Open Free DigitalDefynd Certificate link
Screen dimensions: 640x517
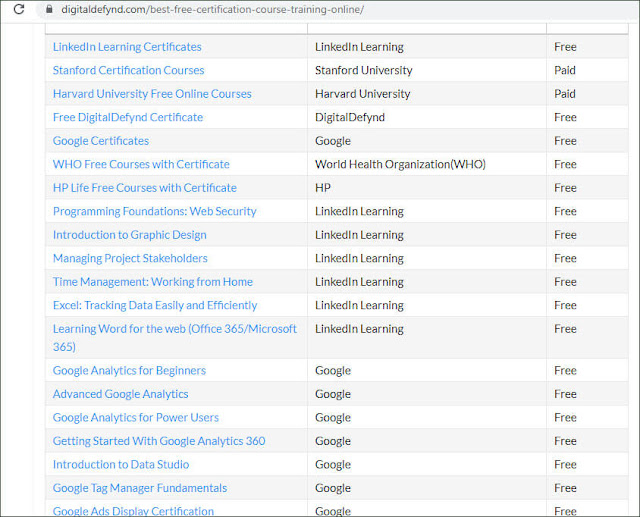pos(128,118)
